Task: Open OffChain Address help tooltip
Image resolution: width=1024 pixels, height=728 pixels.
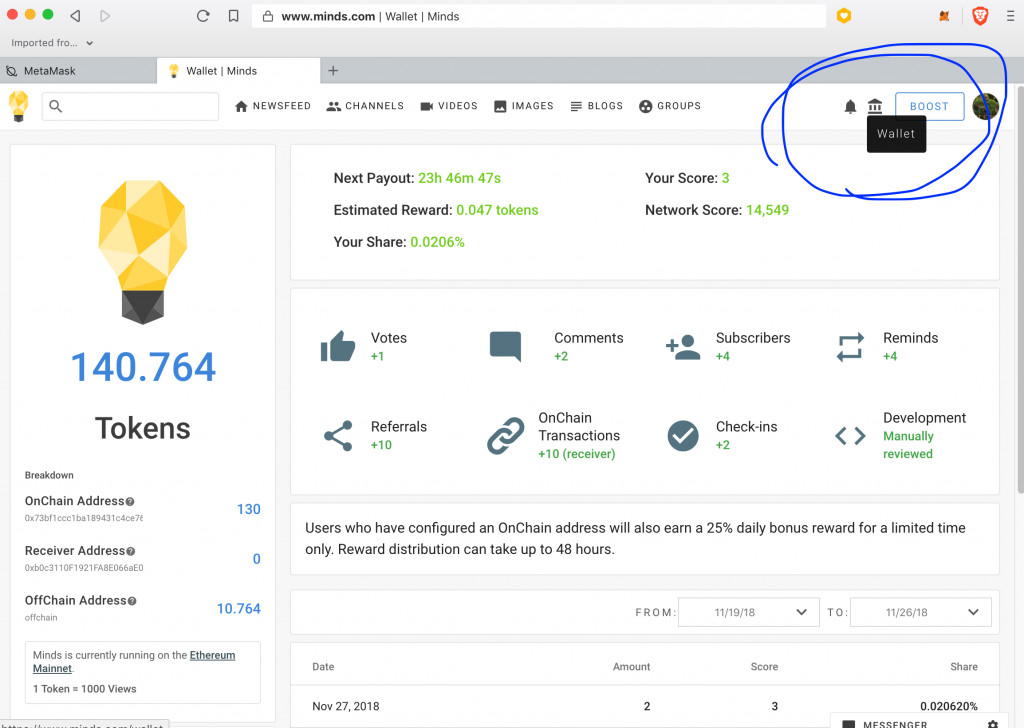Action: (132, 601)
